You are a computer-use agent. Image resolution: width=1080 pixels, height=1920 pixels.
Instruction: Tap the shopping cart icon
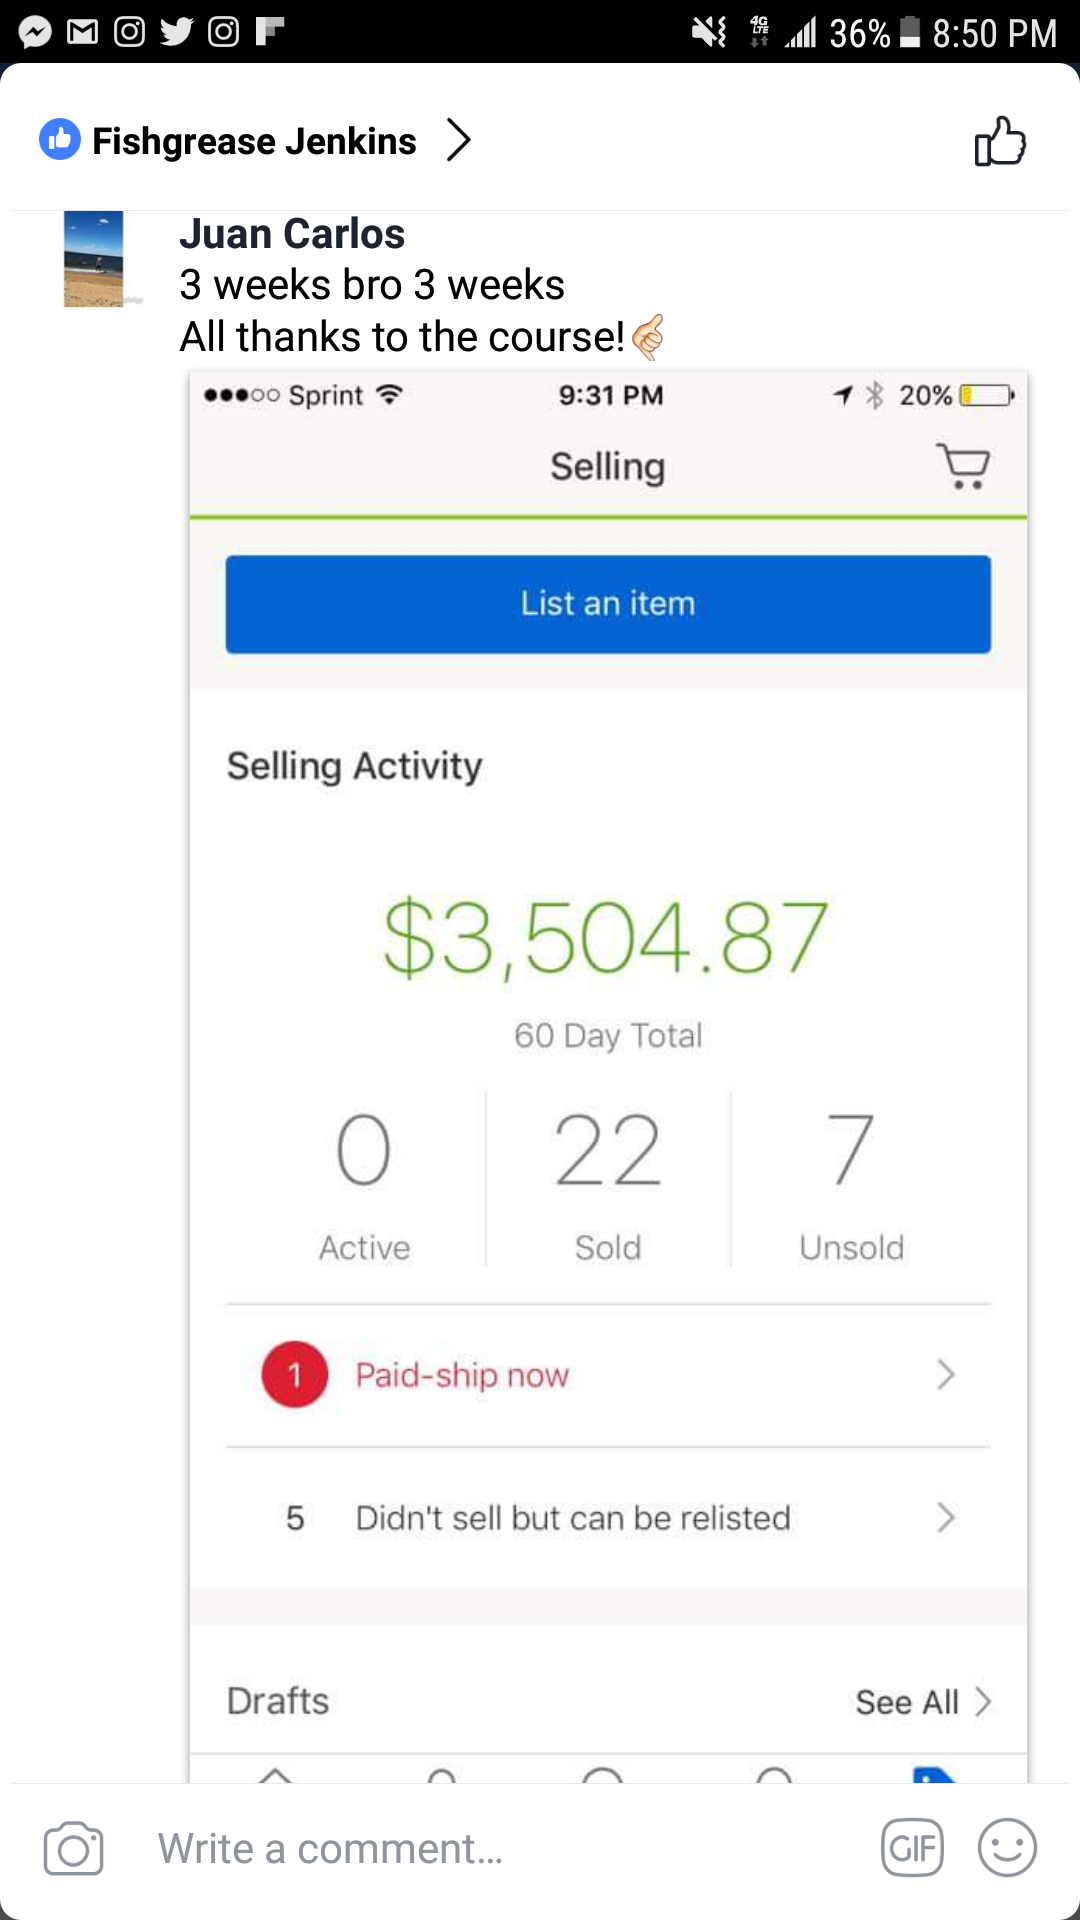[x=963, y=466]
